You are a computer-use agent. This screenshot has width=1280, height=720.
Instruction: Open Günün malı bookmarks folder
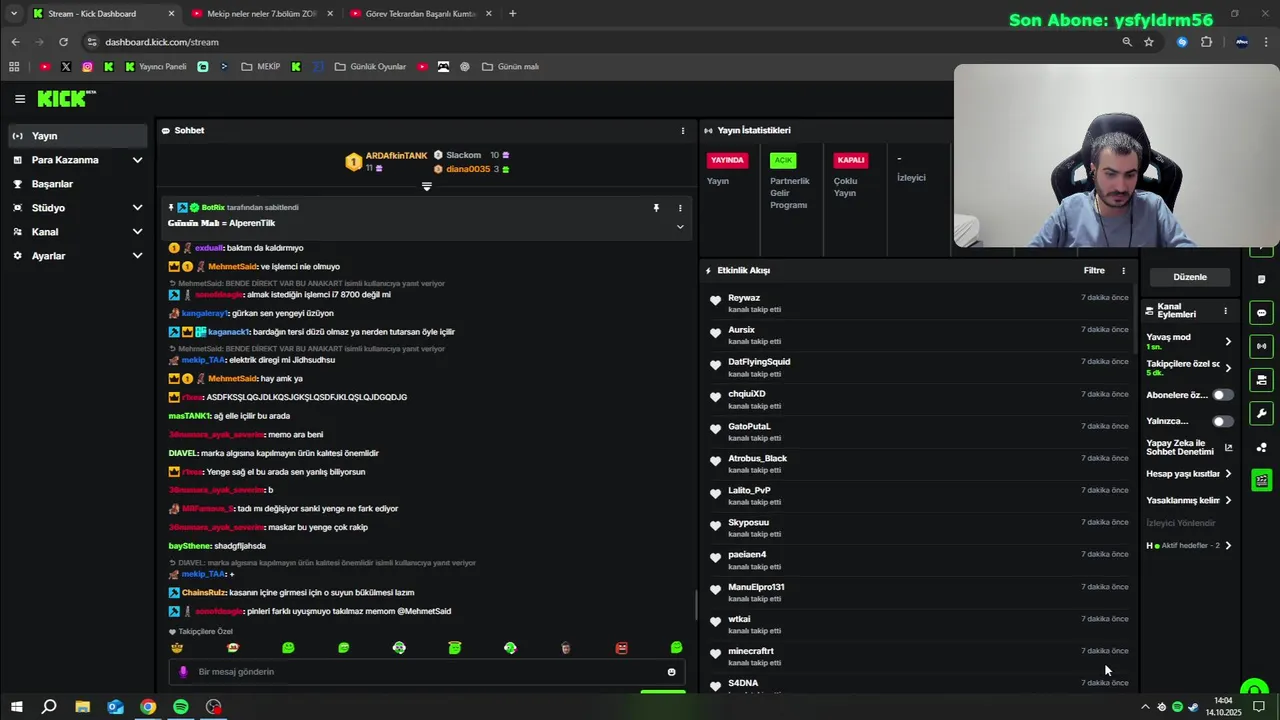tap(511, 67)
